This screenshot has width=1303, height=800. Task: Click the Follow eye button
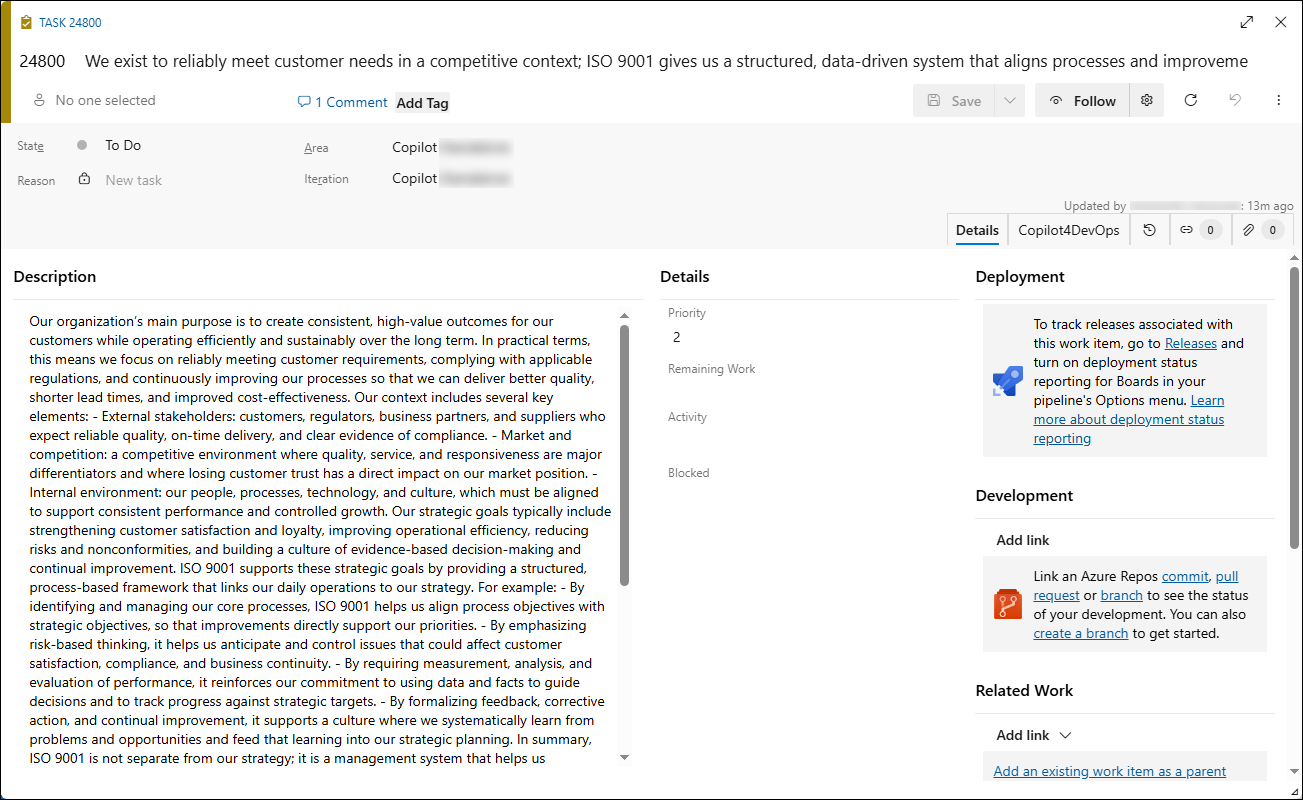[x=1082, y=100]
